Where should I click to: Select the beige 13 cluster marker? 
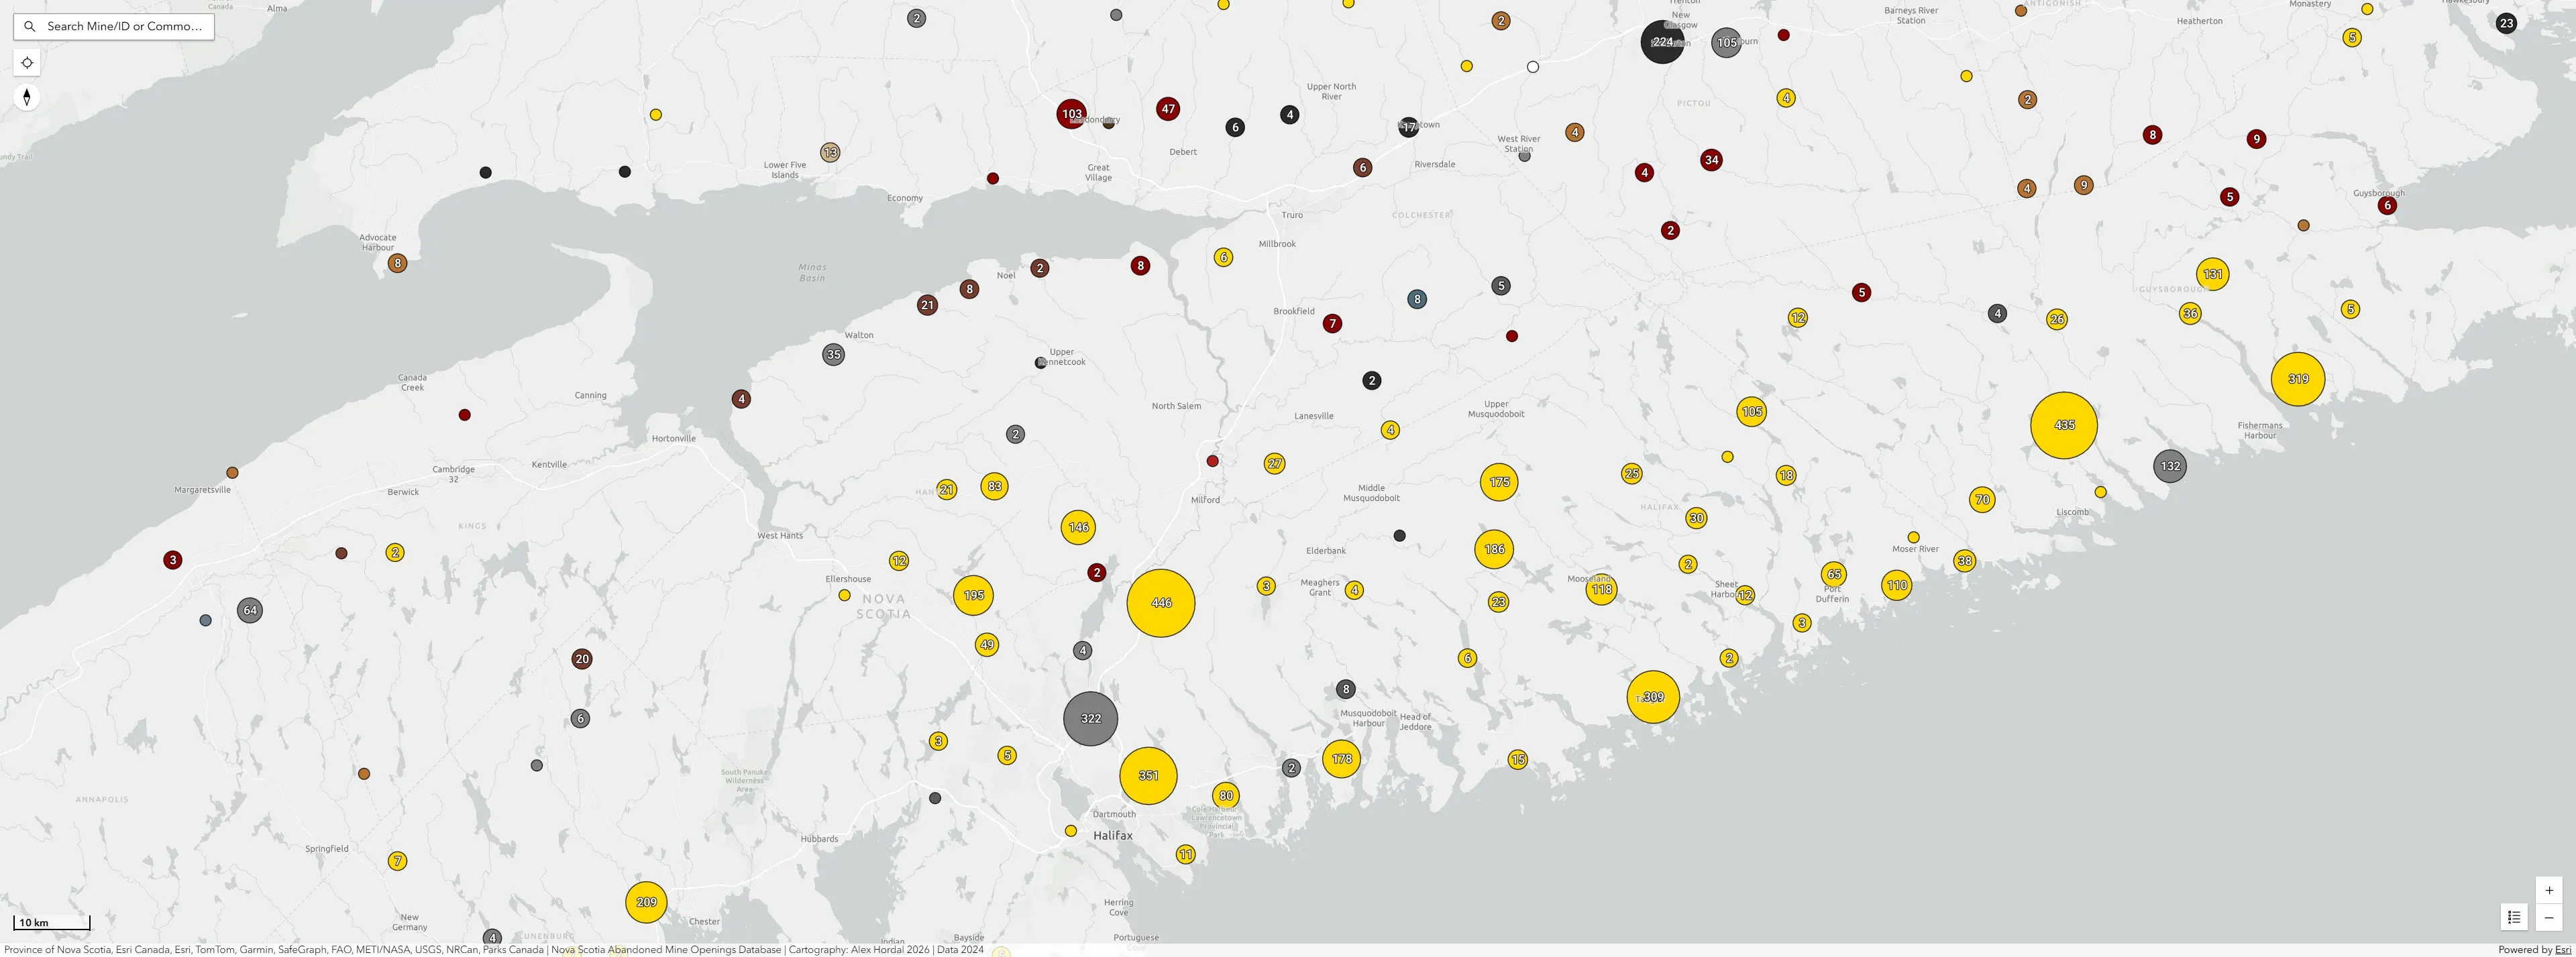pos(830,152)
